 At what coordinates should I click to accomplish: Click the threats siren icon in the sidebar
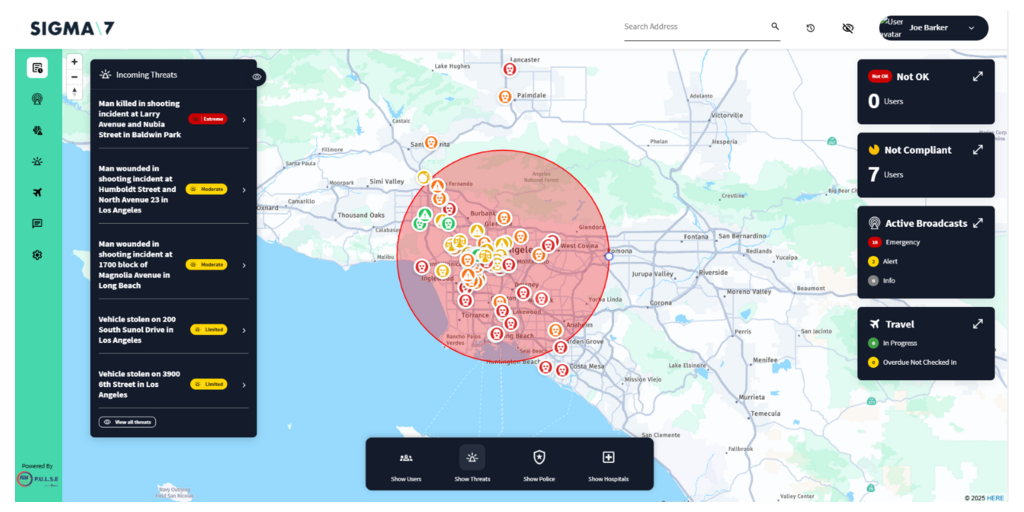(x=37, y=161)
